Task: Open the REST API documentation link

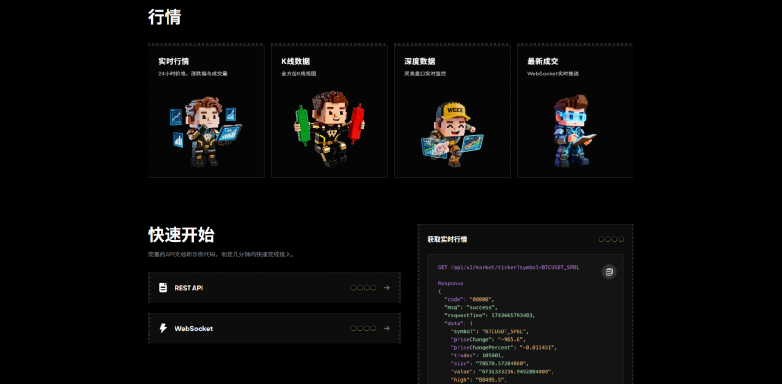Action: click(274, 288)
